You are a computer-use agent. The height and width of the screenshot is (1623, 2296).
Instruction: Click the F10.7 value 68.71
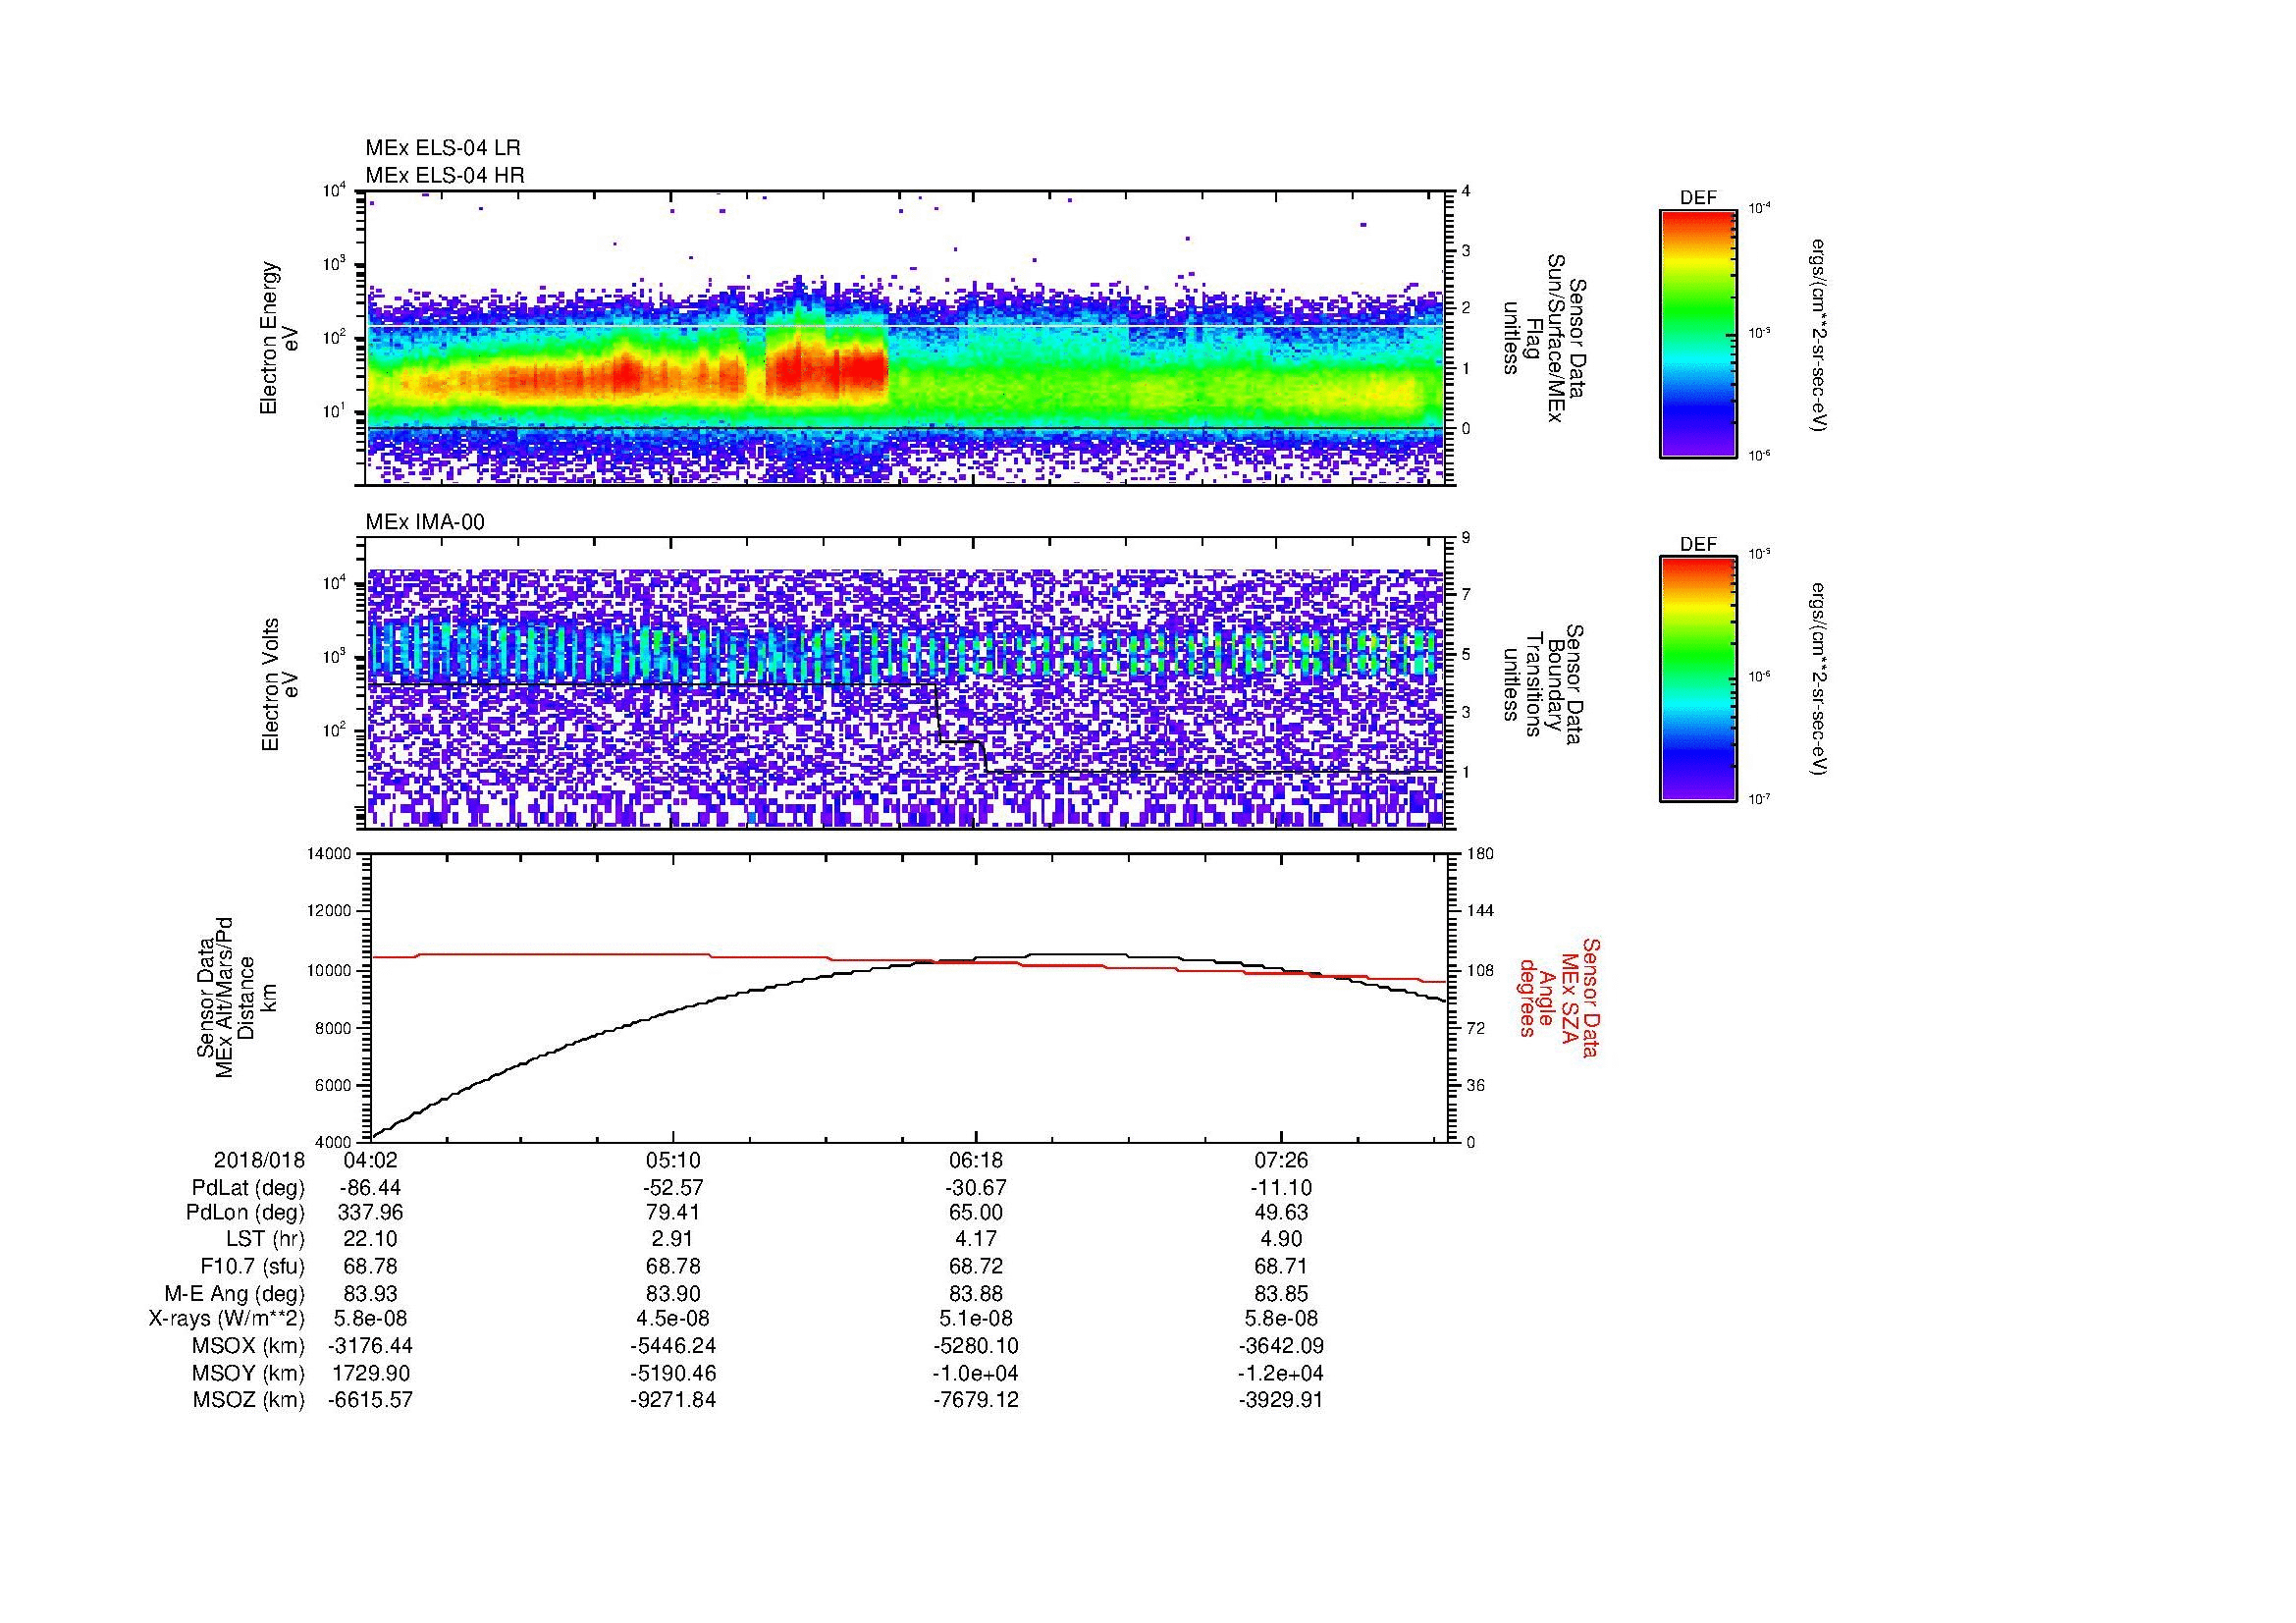[x=1281, y=1266]
